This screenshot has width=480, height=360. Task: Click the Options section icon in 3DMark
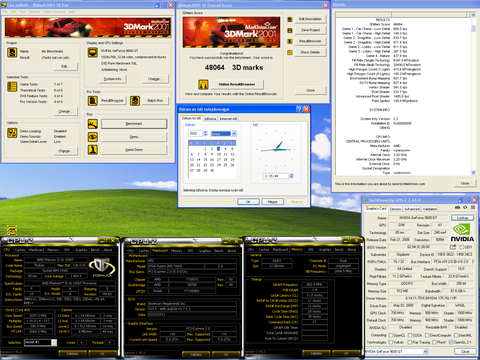12,133
